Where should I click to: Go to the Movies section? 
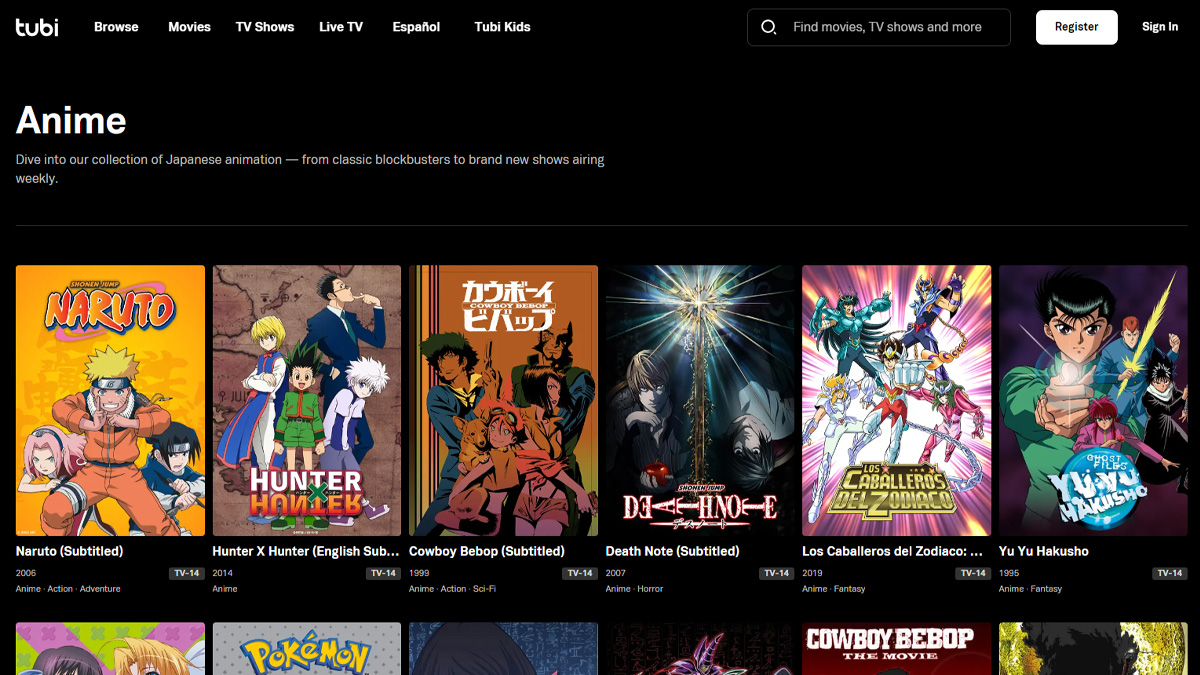pyautogui.click(x=189, y=27)
